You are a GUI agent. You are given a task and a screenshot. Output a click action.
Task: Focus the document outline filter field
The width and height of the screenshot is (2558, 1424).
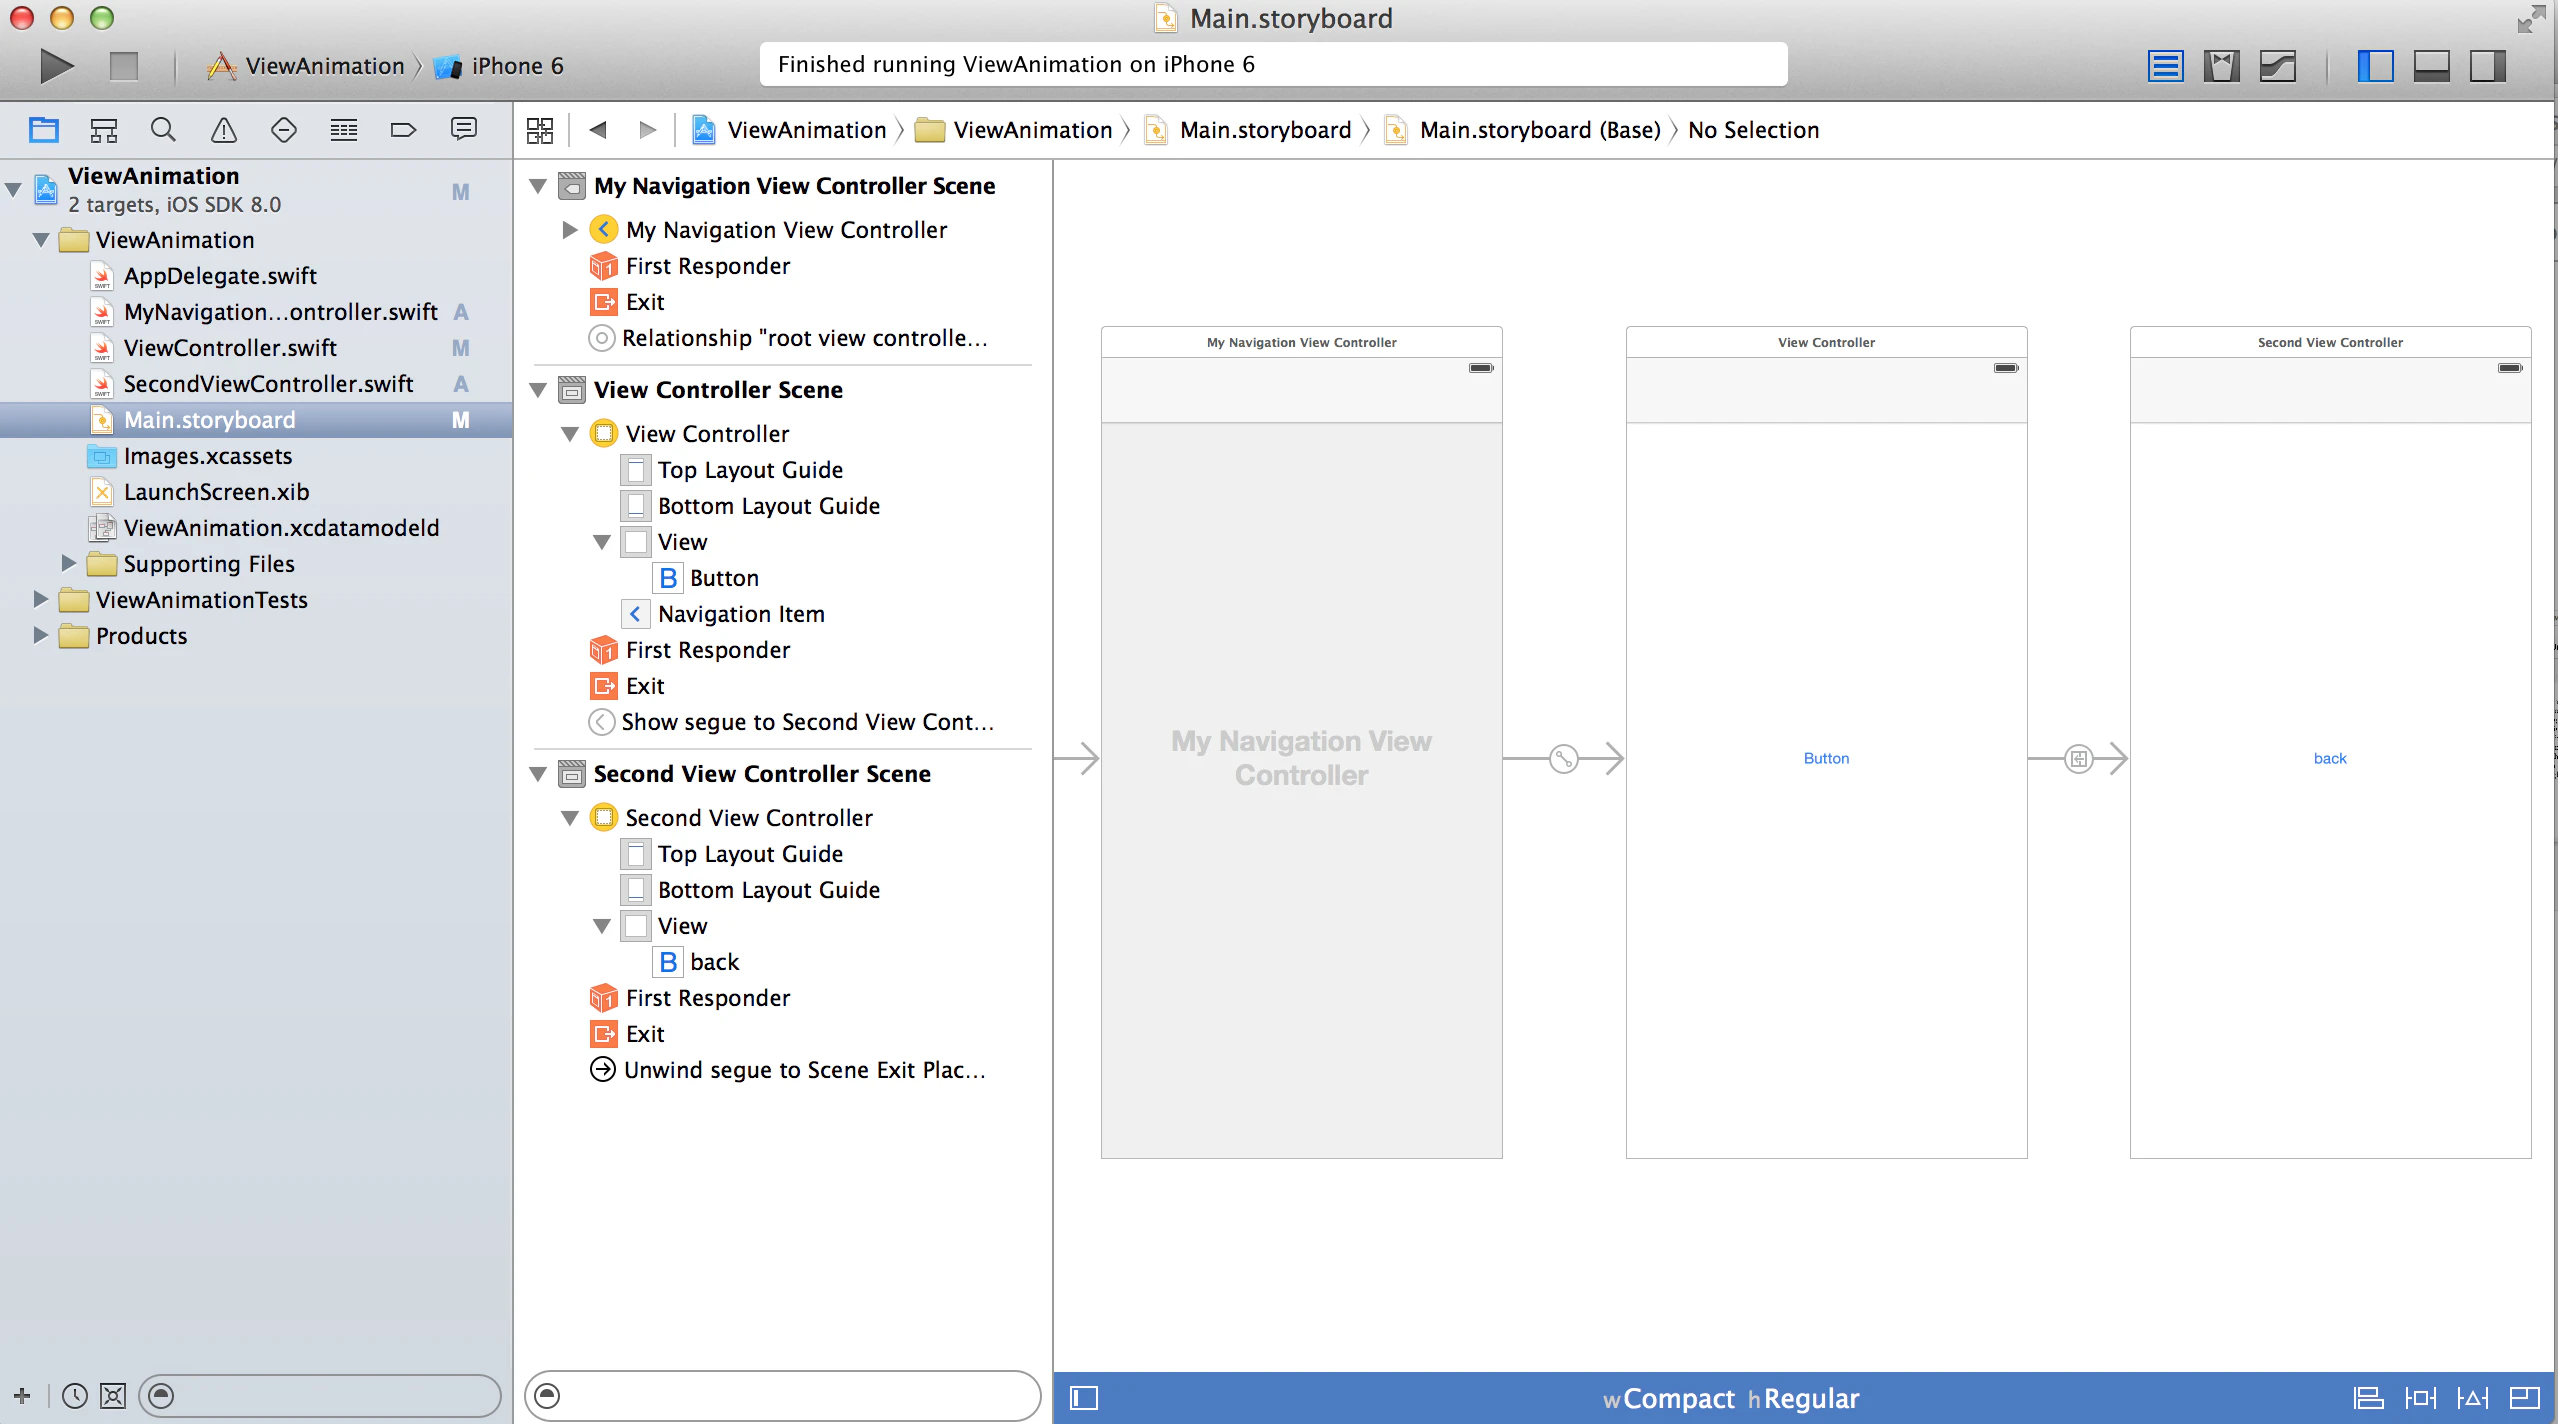(782, 1396)
